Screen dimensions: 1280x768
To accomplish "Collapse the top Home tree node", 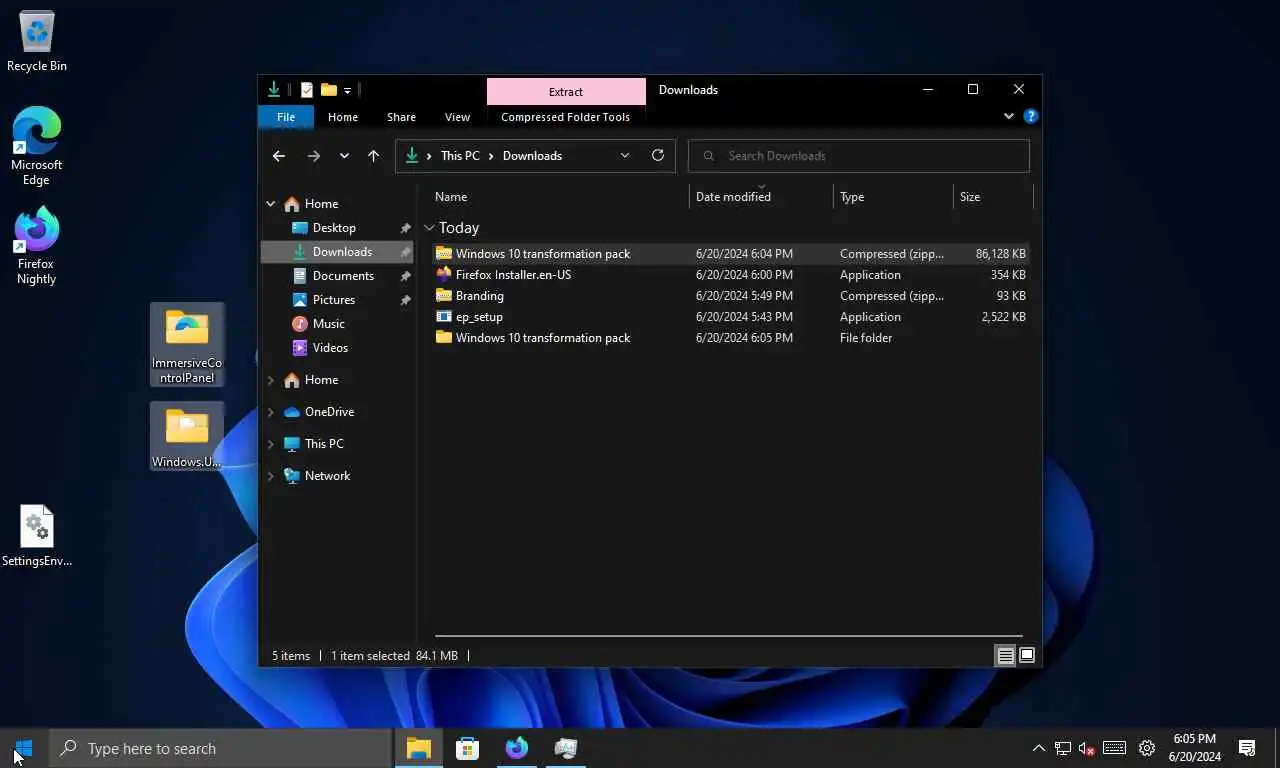I will 271,204.
